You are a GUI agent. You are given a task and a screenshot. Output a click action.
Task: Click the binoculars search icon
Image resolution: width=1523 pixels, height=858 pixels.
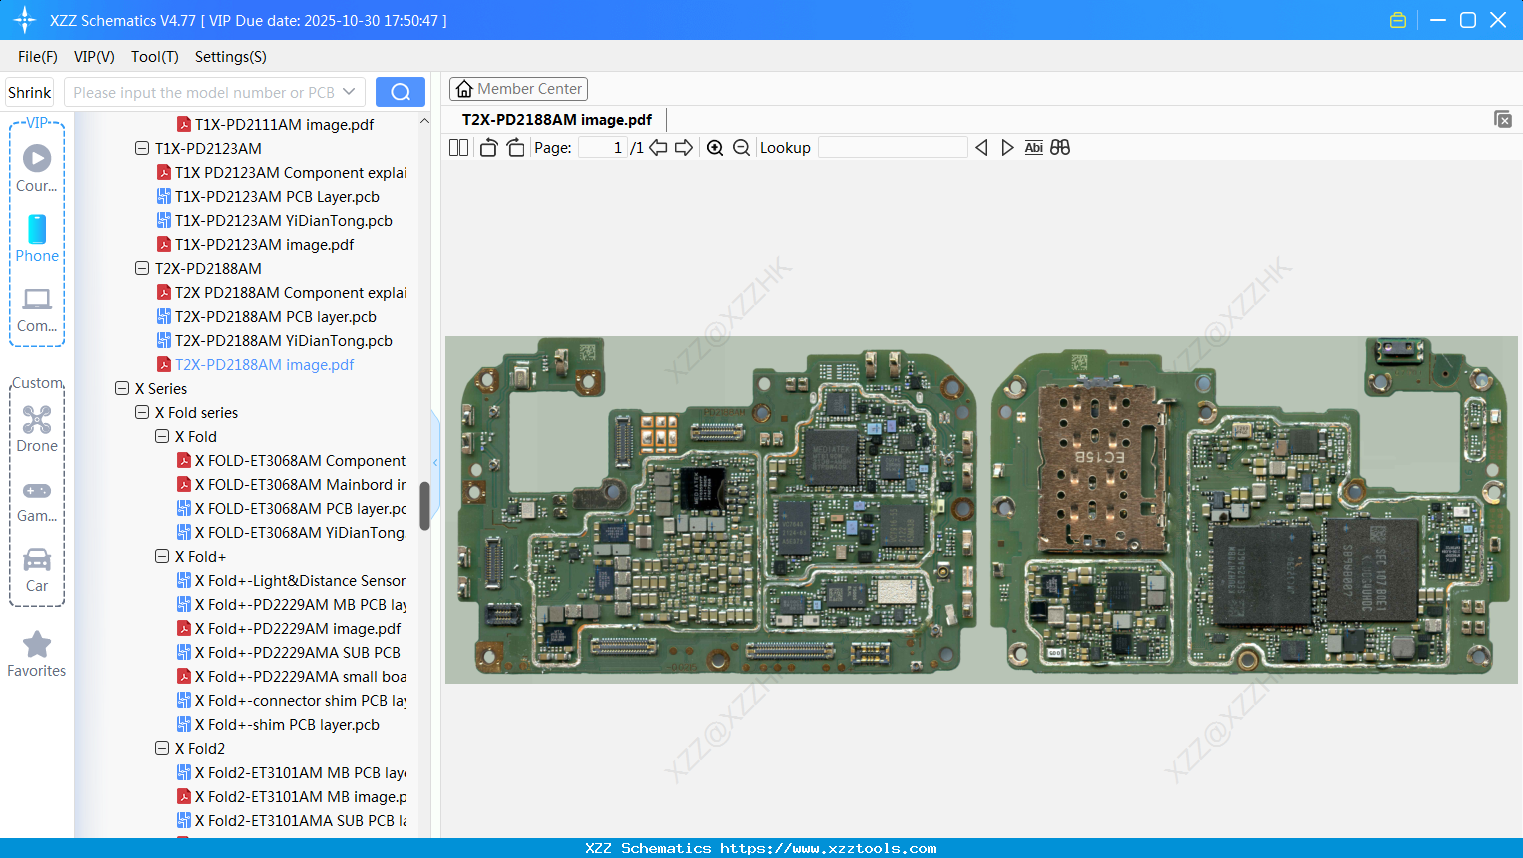click(1060, 148)
